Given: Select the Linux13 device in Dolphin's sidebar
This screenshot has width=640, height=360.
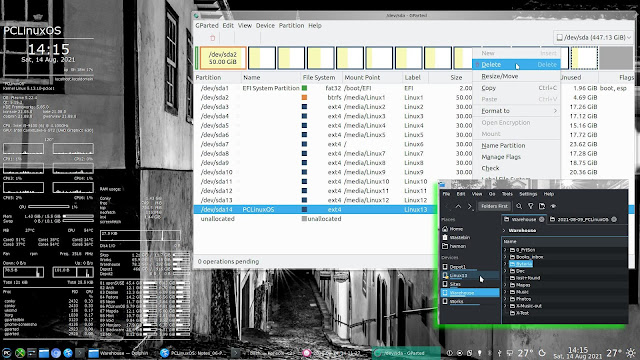Looking at the screenshot, I should click(469, 276).
